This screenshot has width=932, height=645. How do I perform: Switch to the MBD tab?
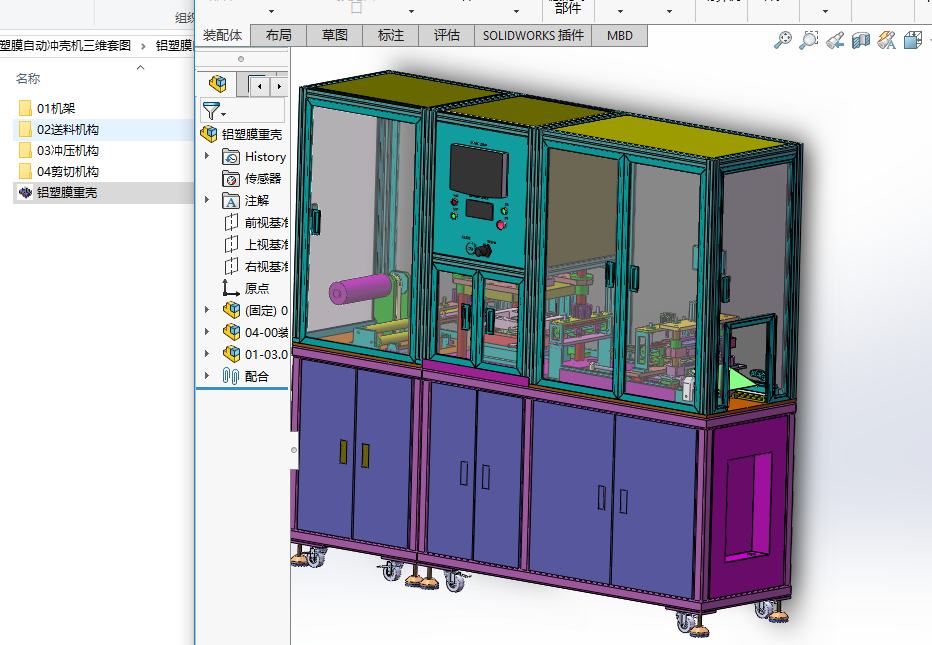[x=619, y=35]
